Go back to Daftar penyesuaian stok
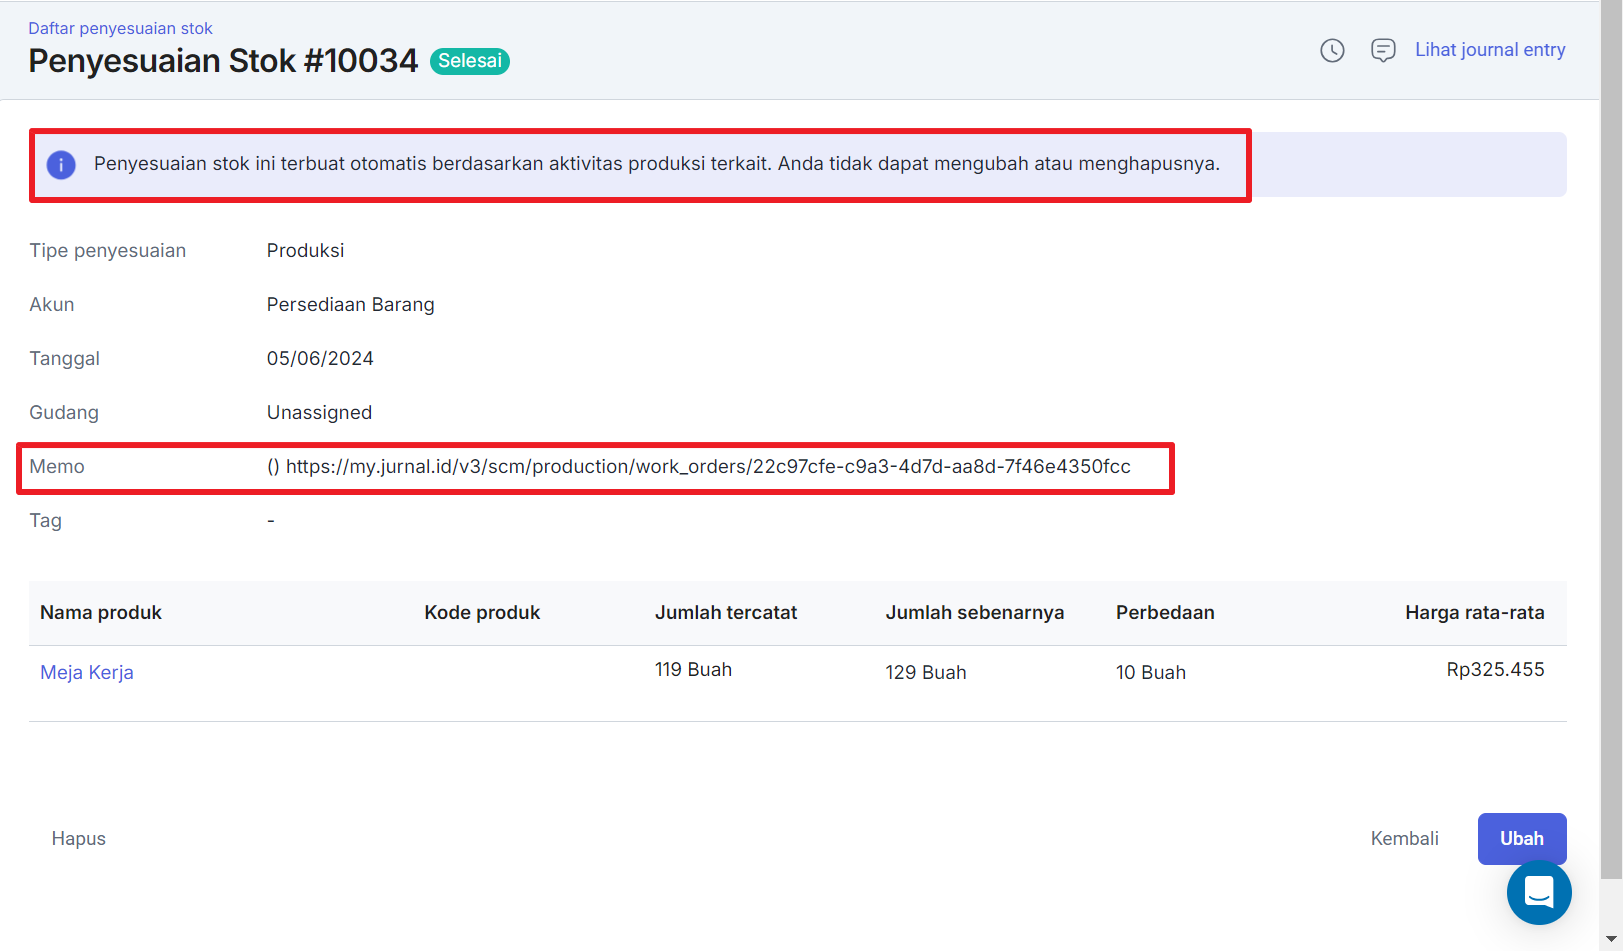 pyautogui.click(x=120, y=28)
